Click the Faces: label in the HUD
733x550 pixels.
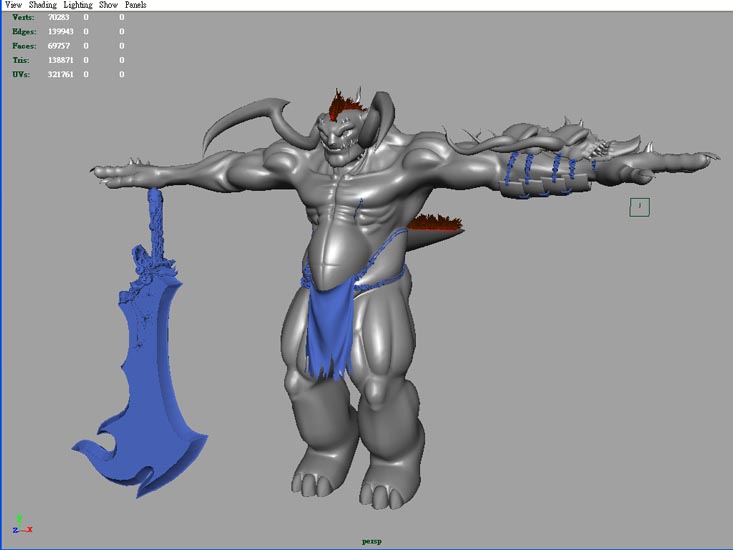(24, 46)
